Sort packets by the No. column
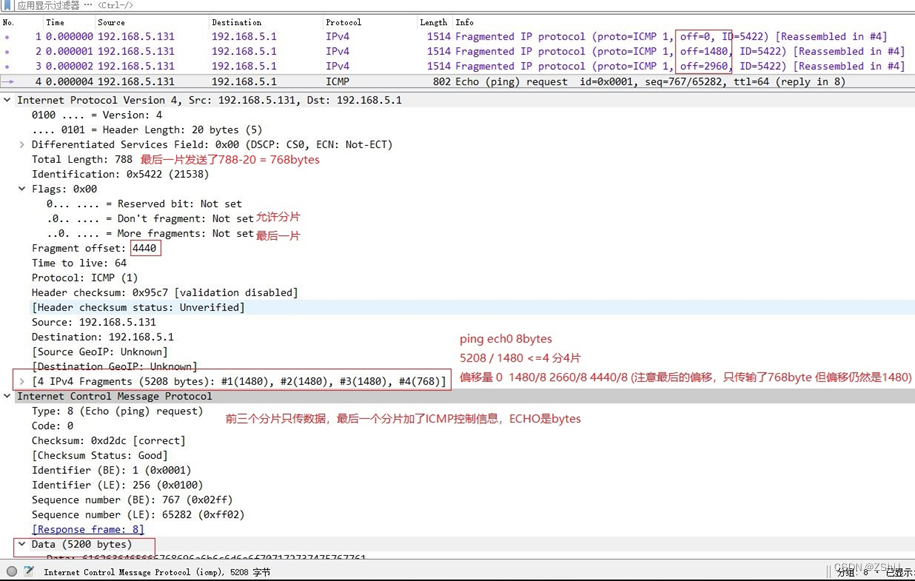 pyautogui.click(x=8, y=22)
